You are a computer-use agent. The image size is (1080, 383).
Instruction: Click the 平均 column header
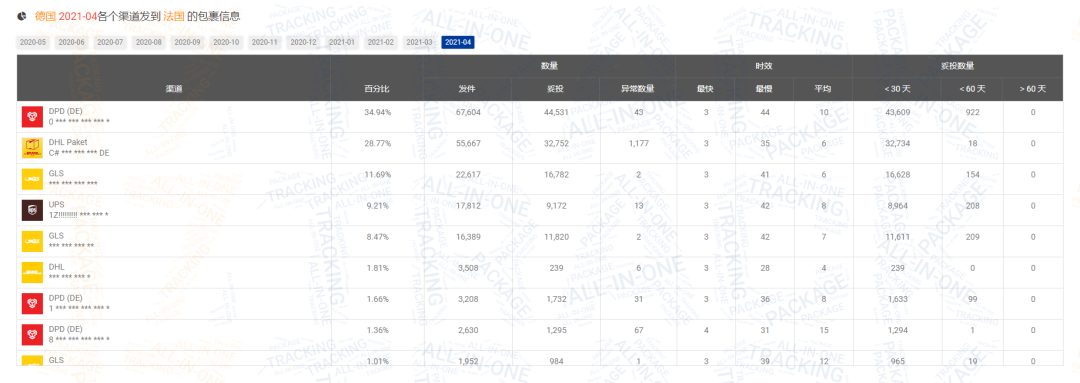[823, 89]
